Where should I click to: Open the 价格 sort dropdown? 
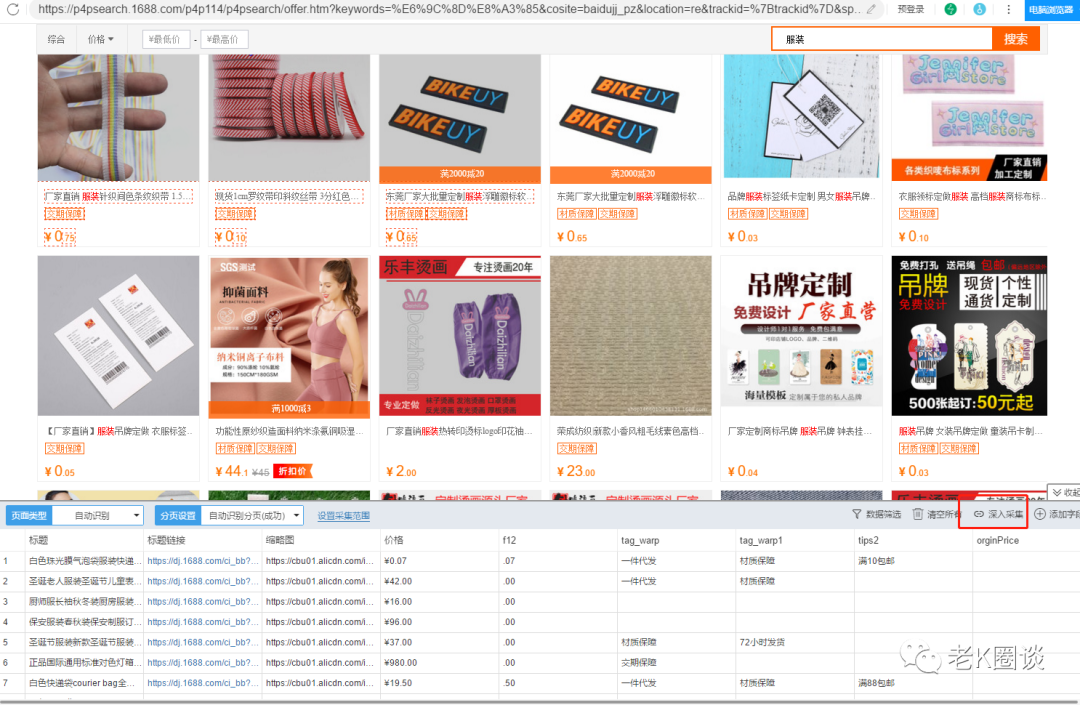[101, 39]
